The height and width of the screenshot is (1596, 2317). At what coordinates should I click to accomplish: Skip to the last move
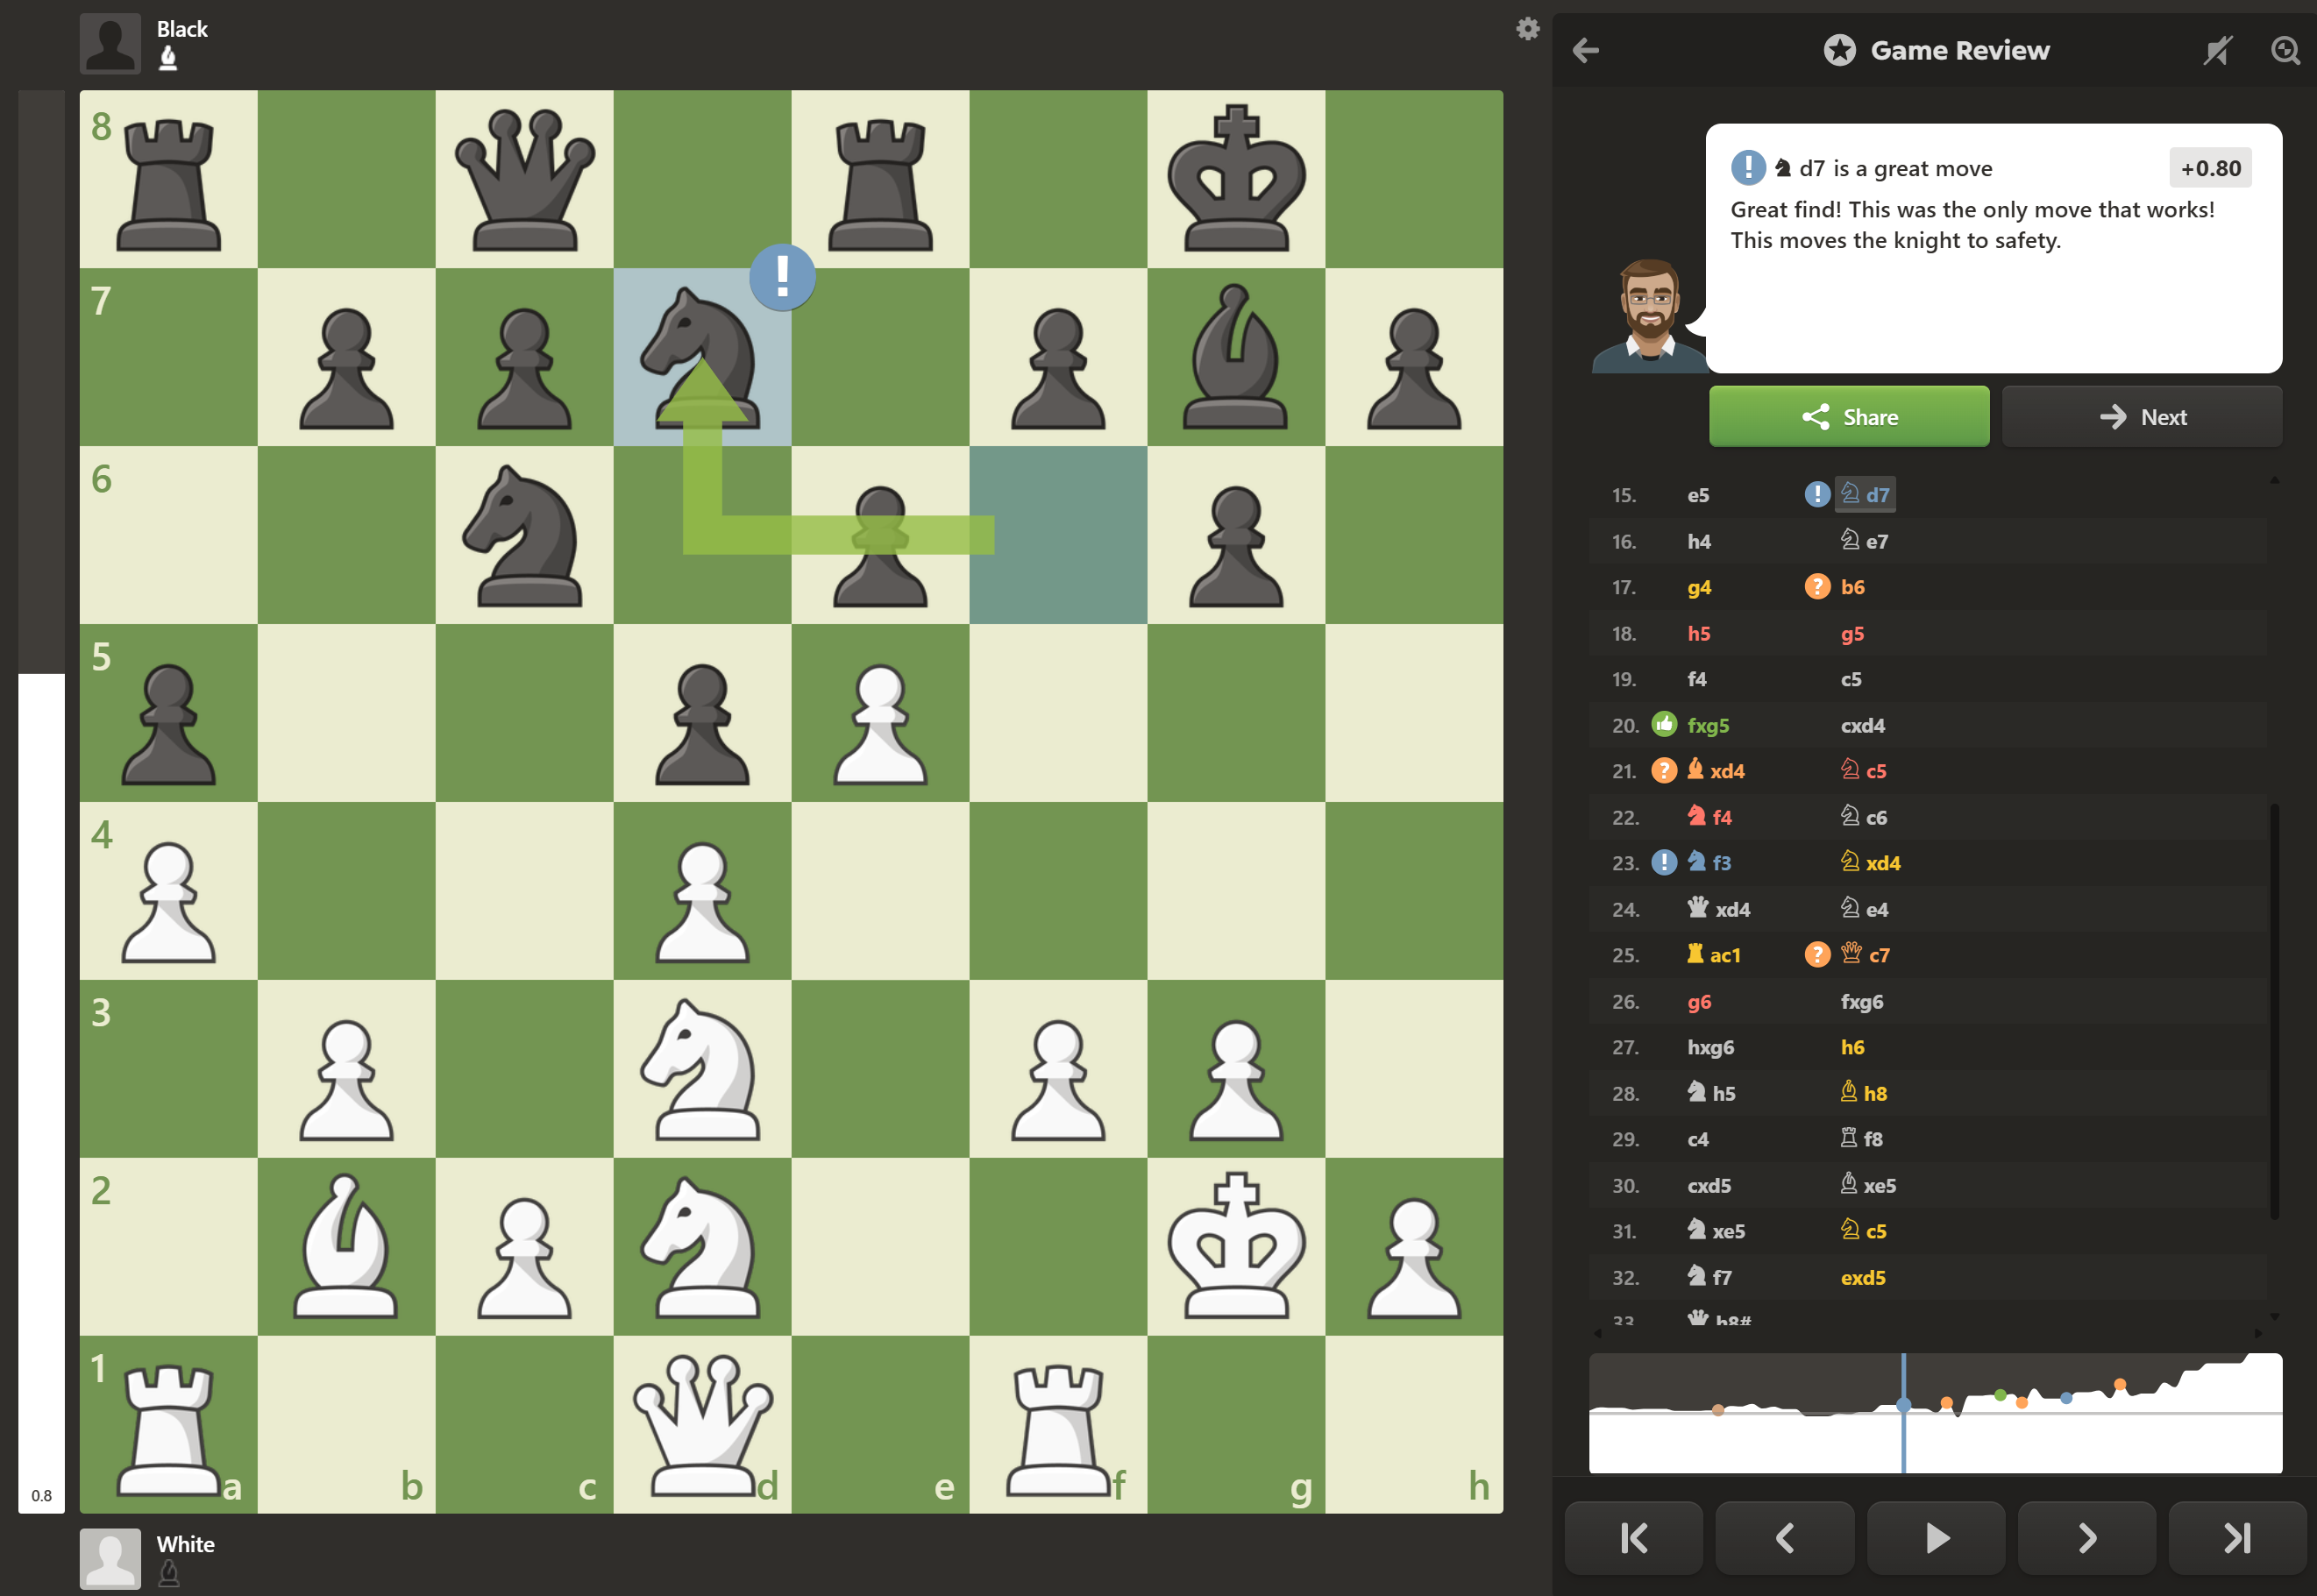[2236, 1537]
